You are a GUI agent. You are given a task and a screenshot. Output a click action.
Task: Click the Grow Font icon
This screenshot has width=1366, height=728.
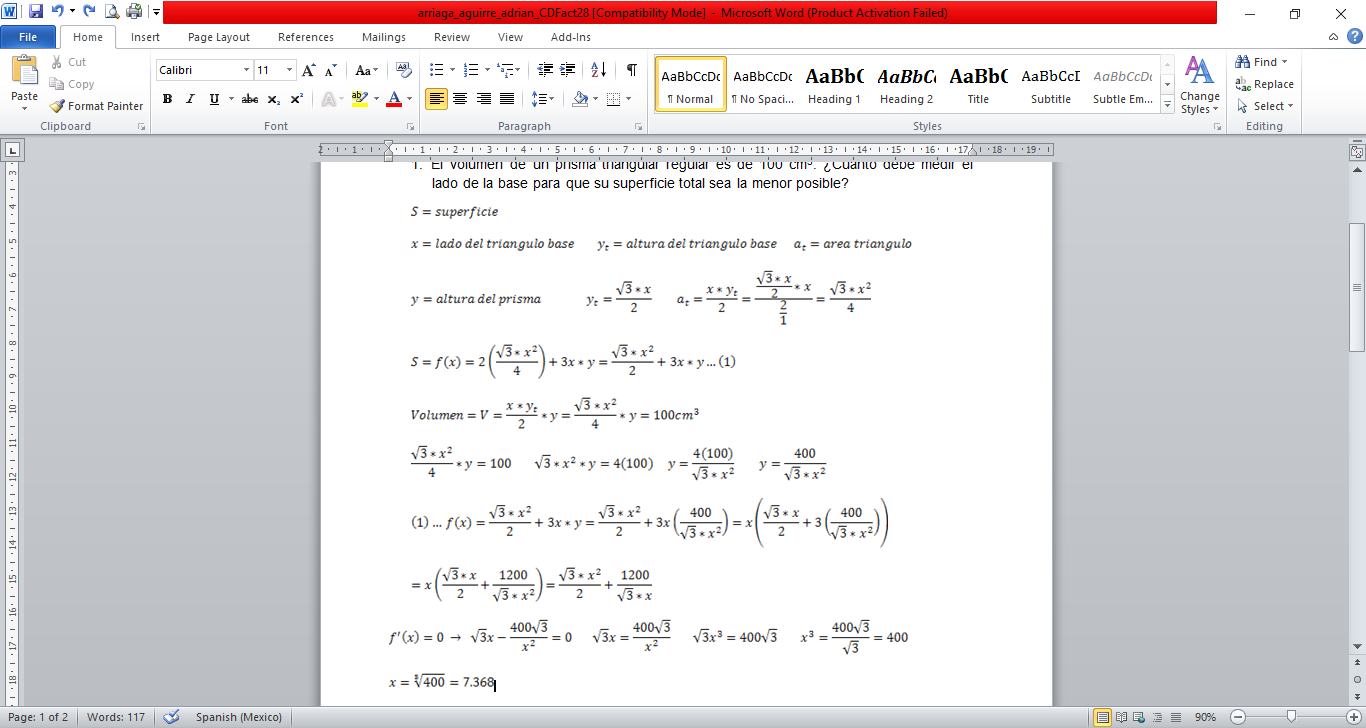(x=309, y=70)
